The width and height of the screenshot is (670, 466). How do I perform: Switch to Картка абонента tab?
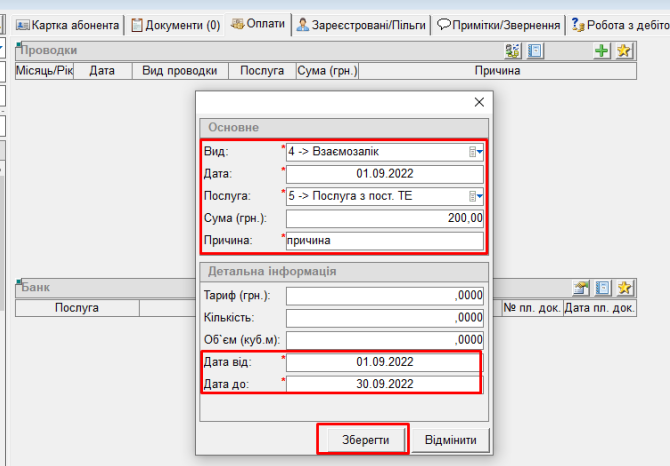[x=69, y=25]
